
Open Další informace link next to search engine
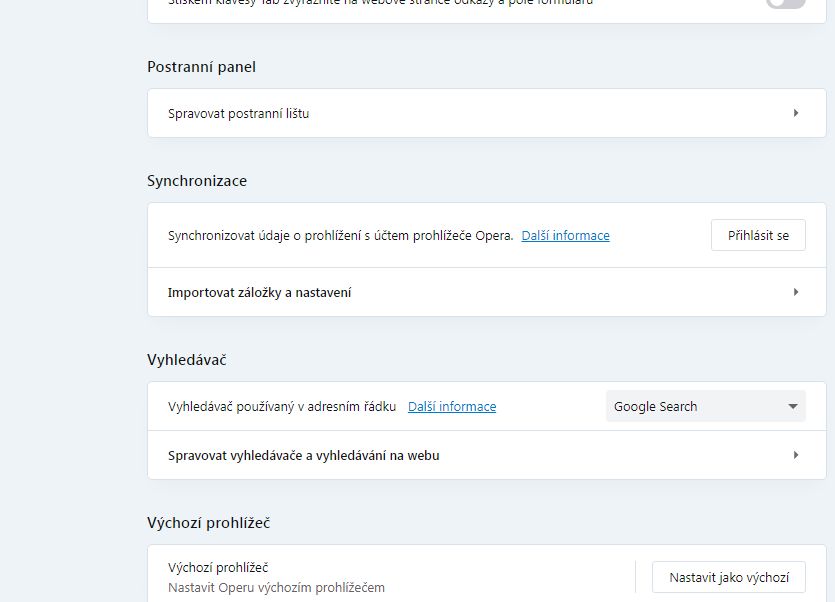click(452, 406)
